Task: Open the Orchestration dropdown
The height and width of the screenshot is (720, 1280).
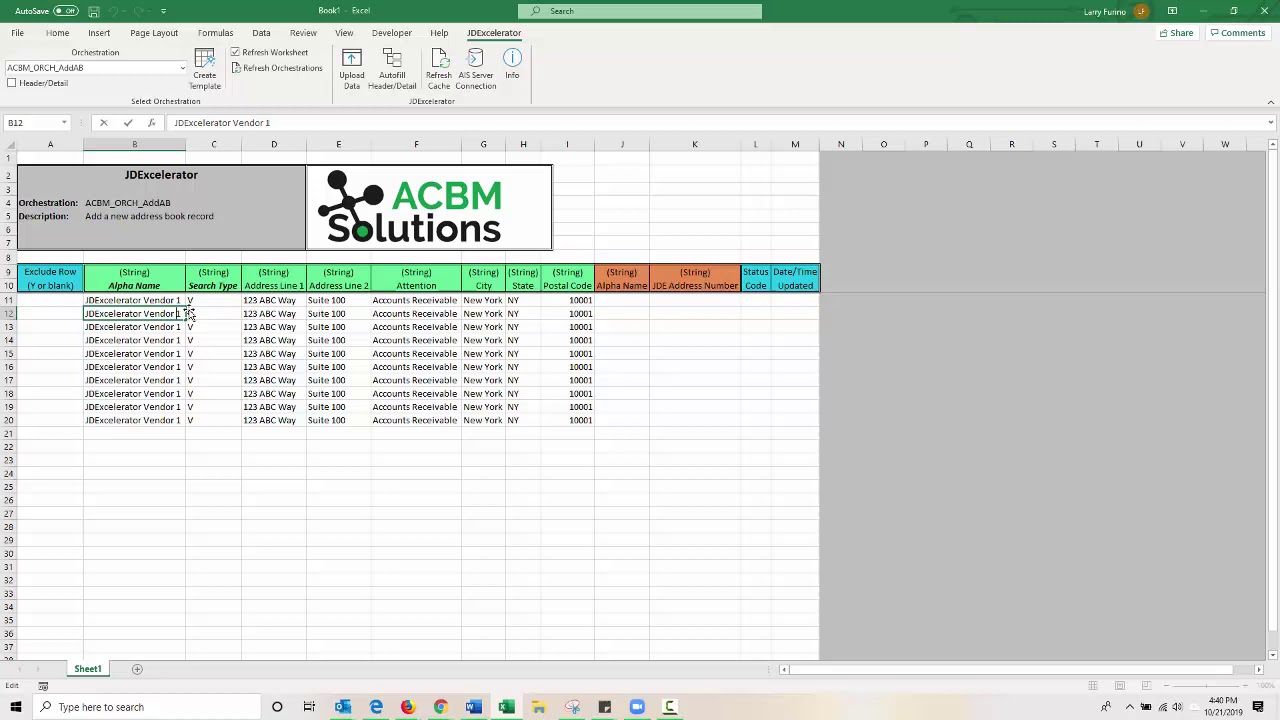Action: click(182, 68)
